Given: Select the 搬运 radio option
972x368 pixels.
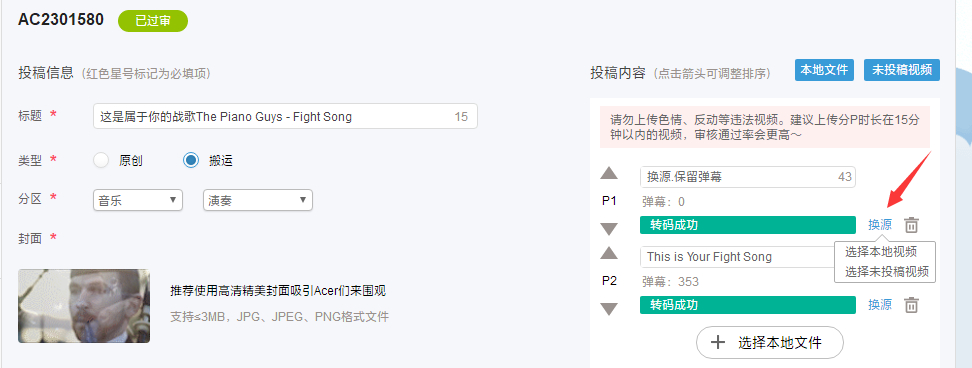Looking at the screenshot, I should (191, 160).
